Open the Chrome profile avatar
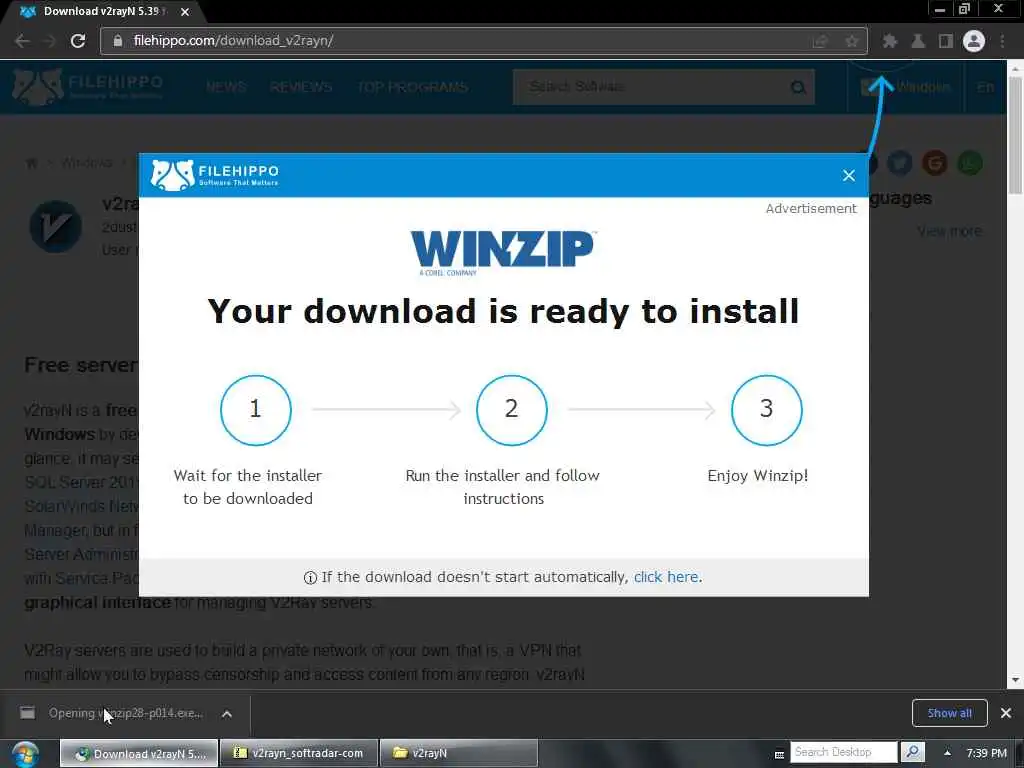The width and height of the screenshot is (1024, 768). [x=973, y=41]
